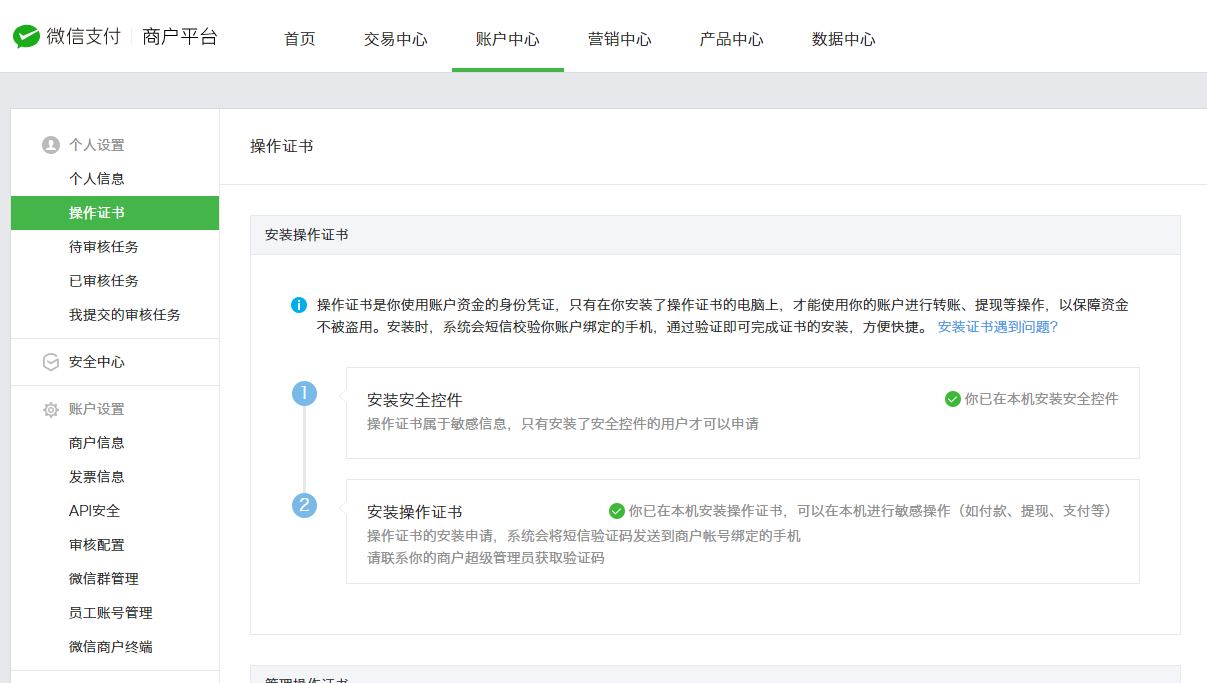Click the 商户平台 header text
This screenshot has width=1207, height=683.
tap(180, 37)
